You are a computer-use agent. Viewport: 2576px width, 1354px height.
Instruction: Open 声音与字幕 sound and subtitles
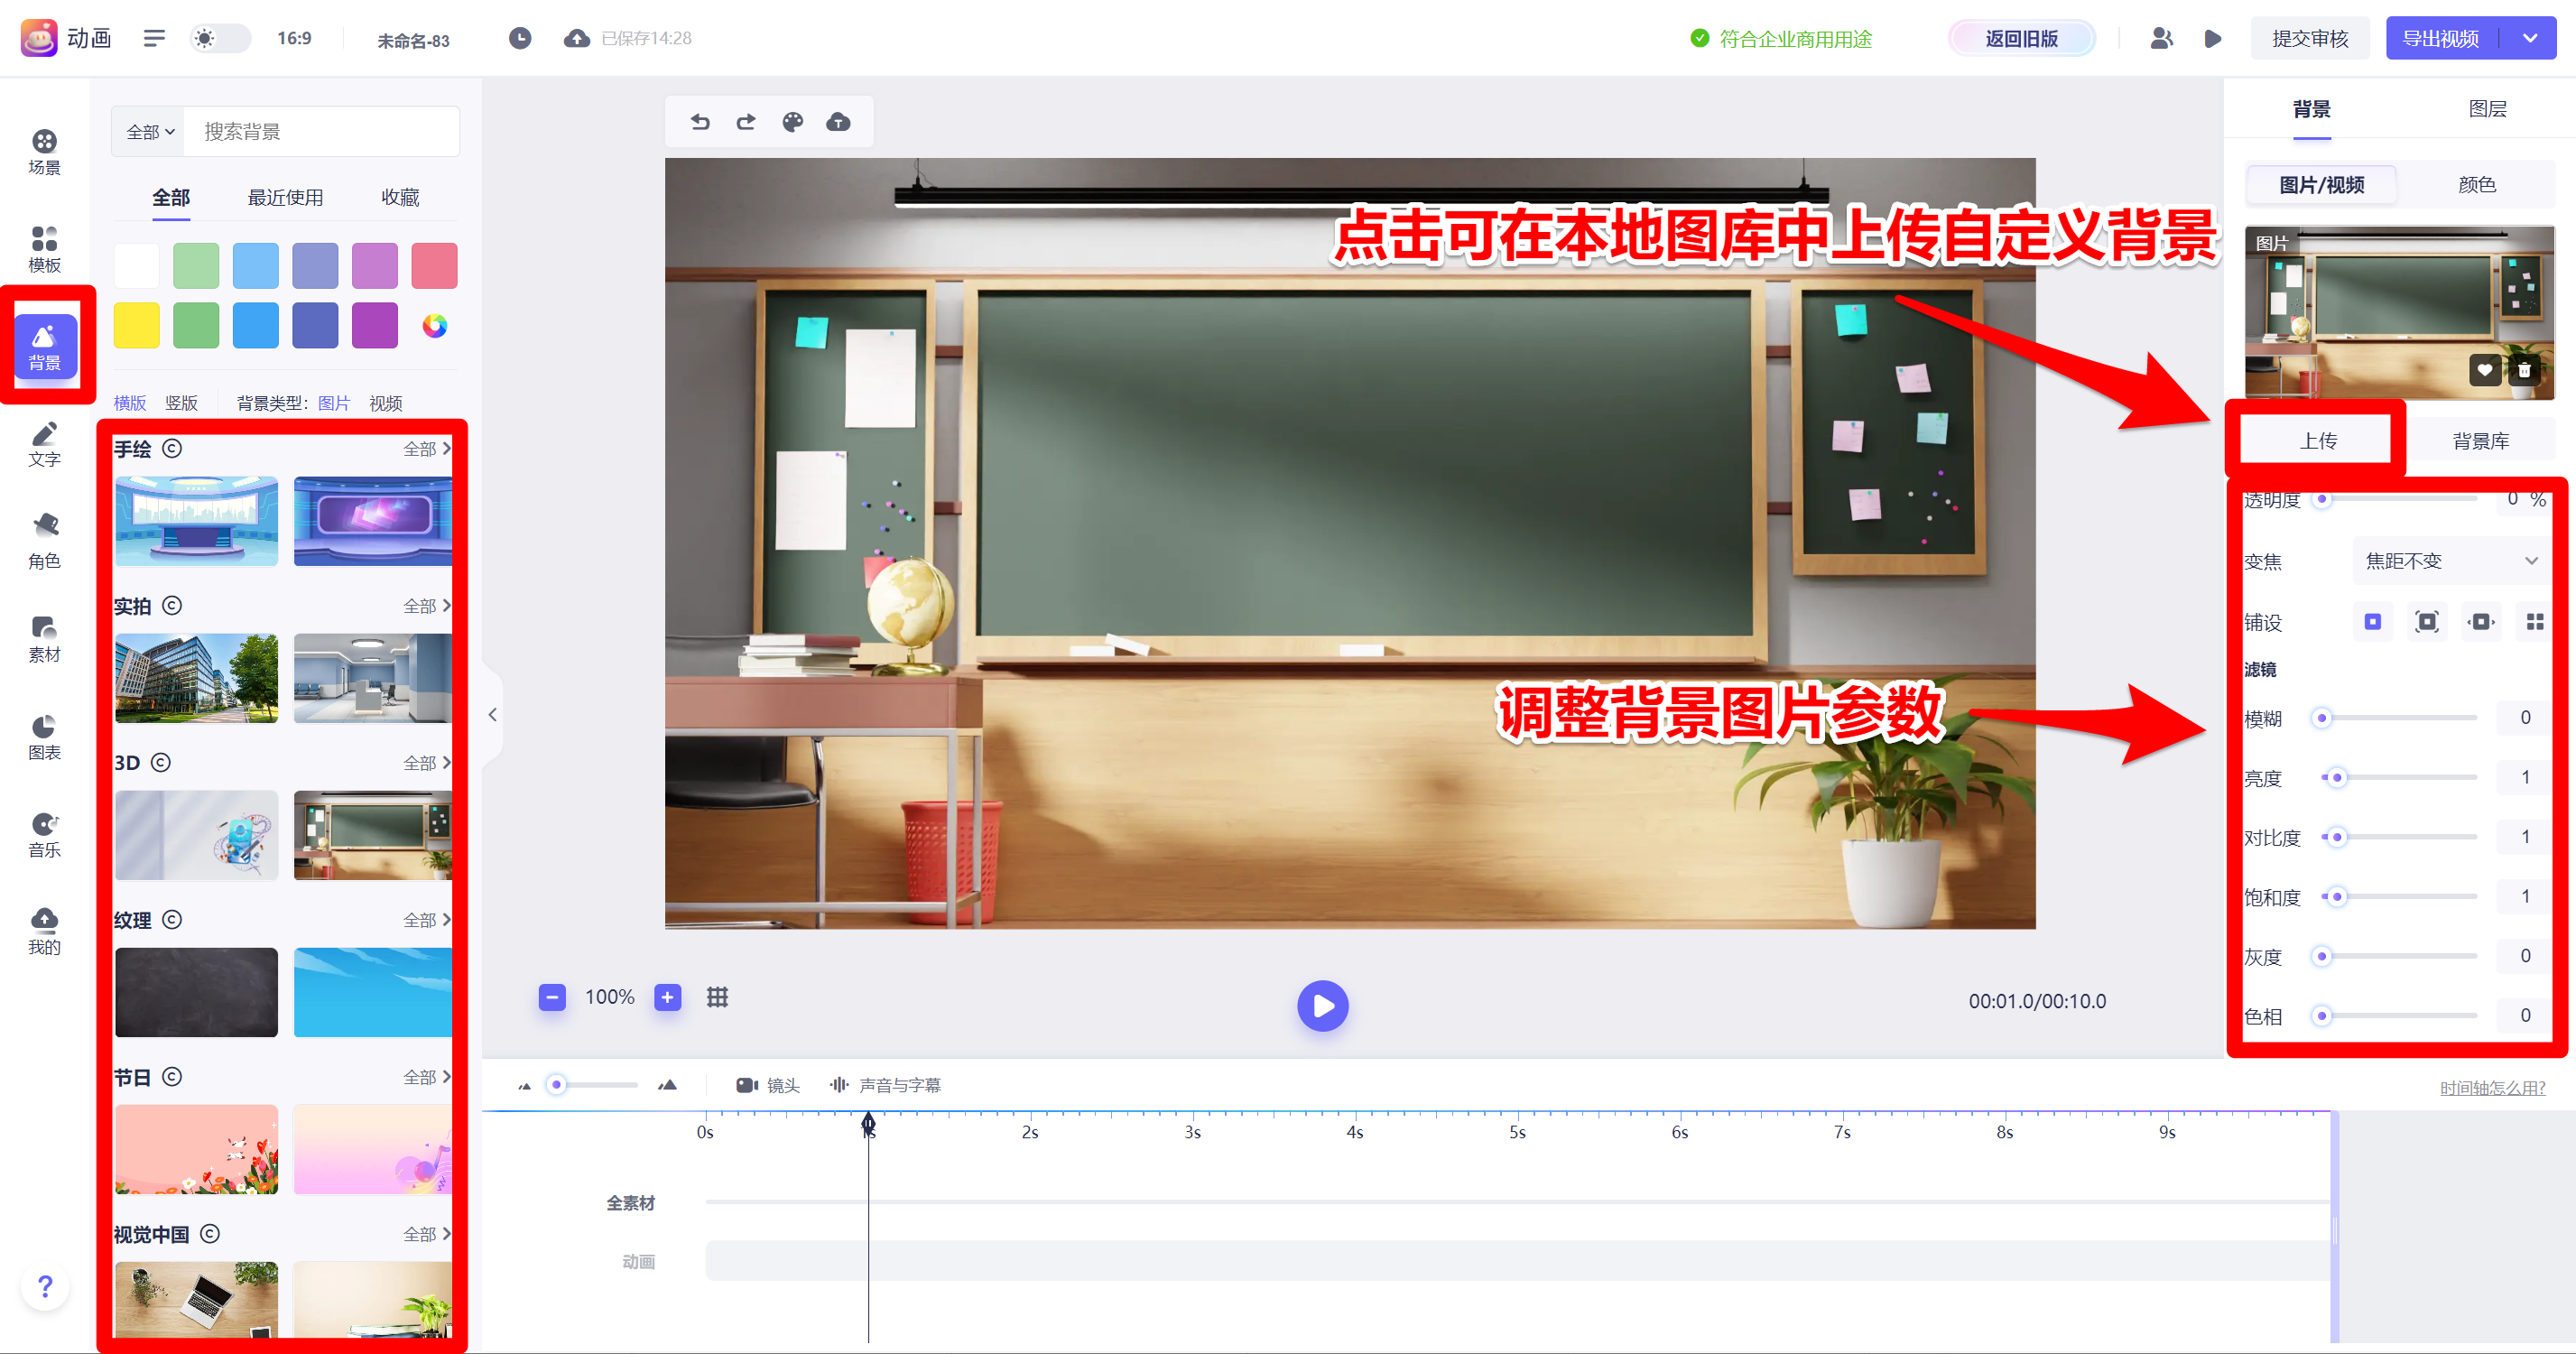coord(886,1085)
